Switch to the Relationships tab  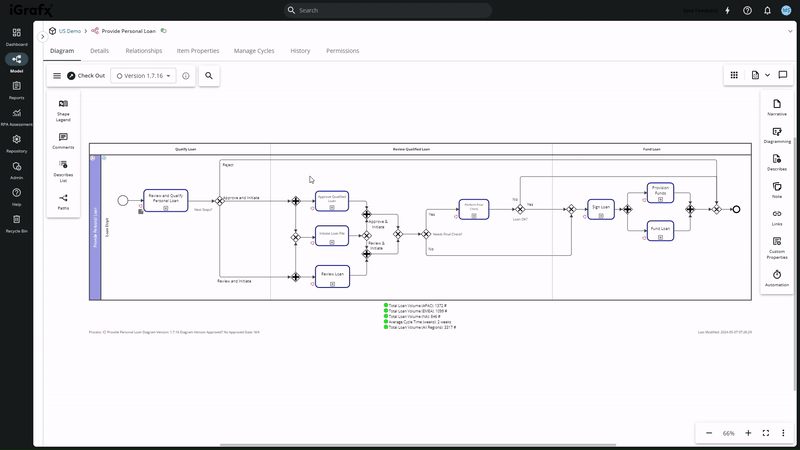144,50
